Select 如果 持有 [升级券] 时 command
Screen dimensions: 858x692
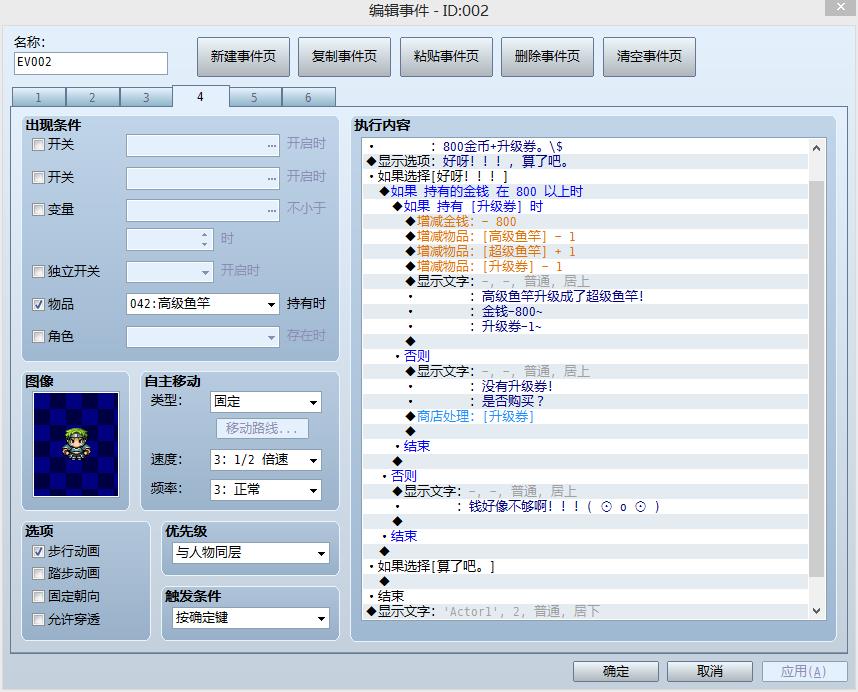[x=585, y=206]
